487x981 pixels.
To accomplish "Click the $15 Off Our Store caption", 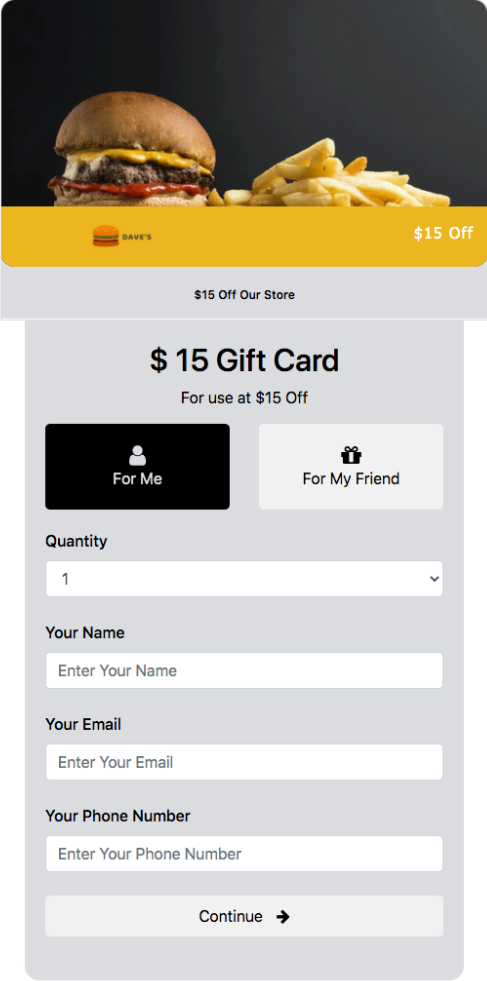I will click(244, 295).
